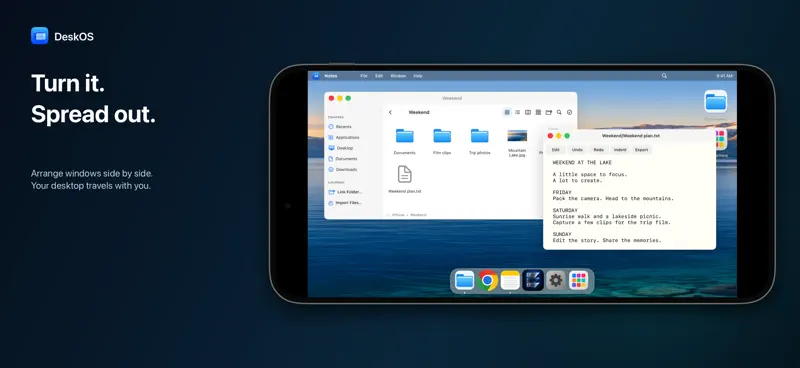Click the SUNDAY line in the note
Screen dimensions: 800x368
[x=562, y=234]
